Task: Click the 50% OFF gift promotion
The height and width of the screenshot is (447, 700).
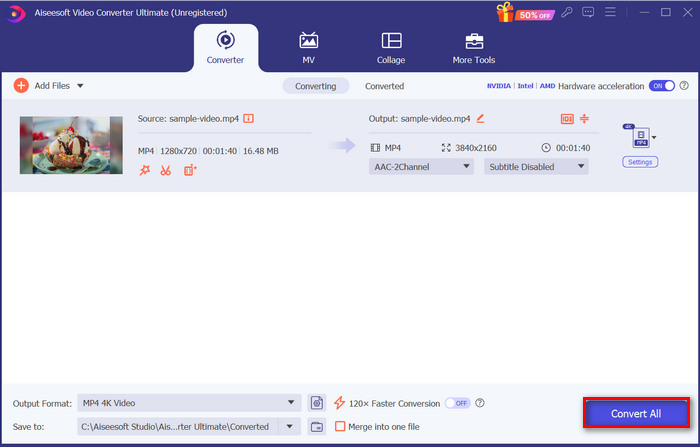Action: coord(525,13)
